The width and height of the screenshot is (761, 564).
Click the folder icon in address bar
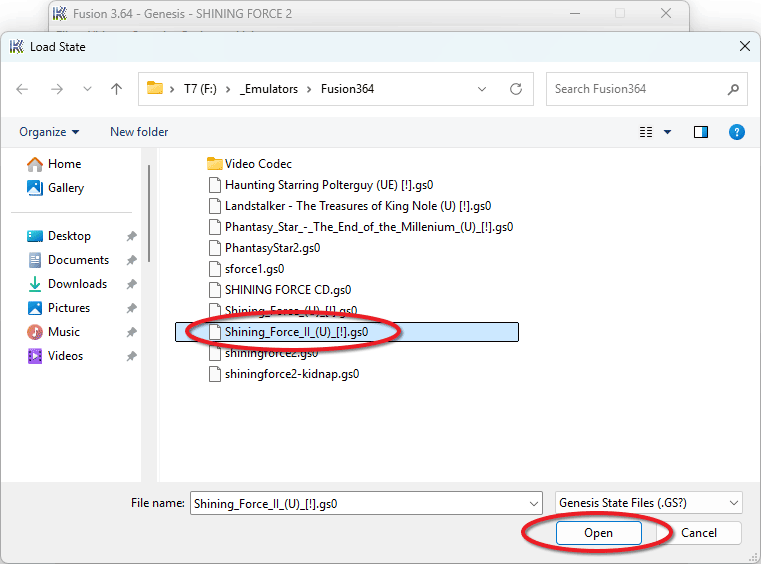click(155, 88)
